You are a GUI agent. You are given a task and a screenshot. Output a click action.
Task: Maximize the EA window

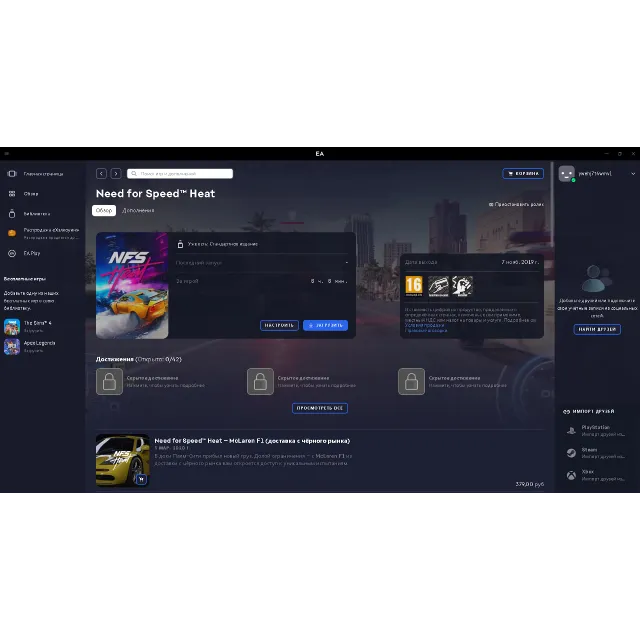(620, 153)
